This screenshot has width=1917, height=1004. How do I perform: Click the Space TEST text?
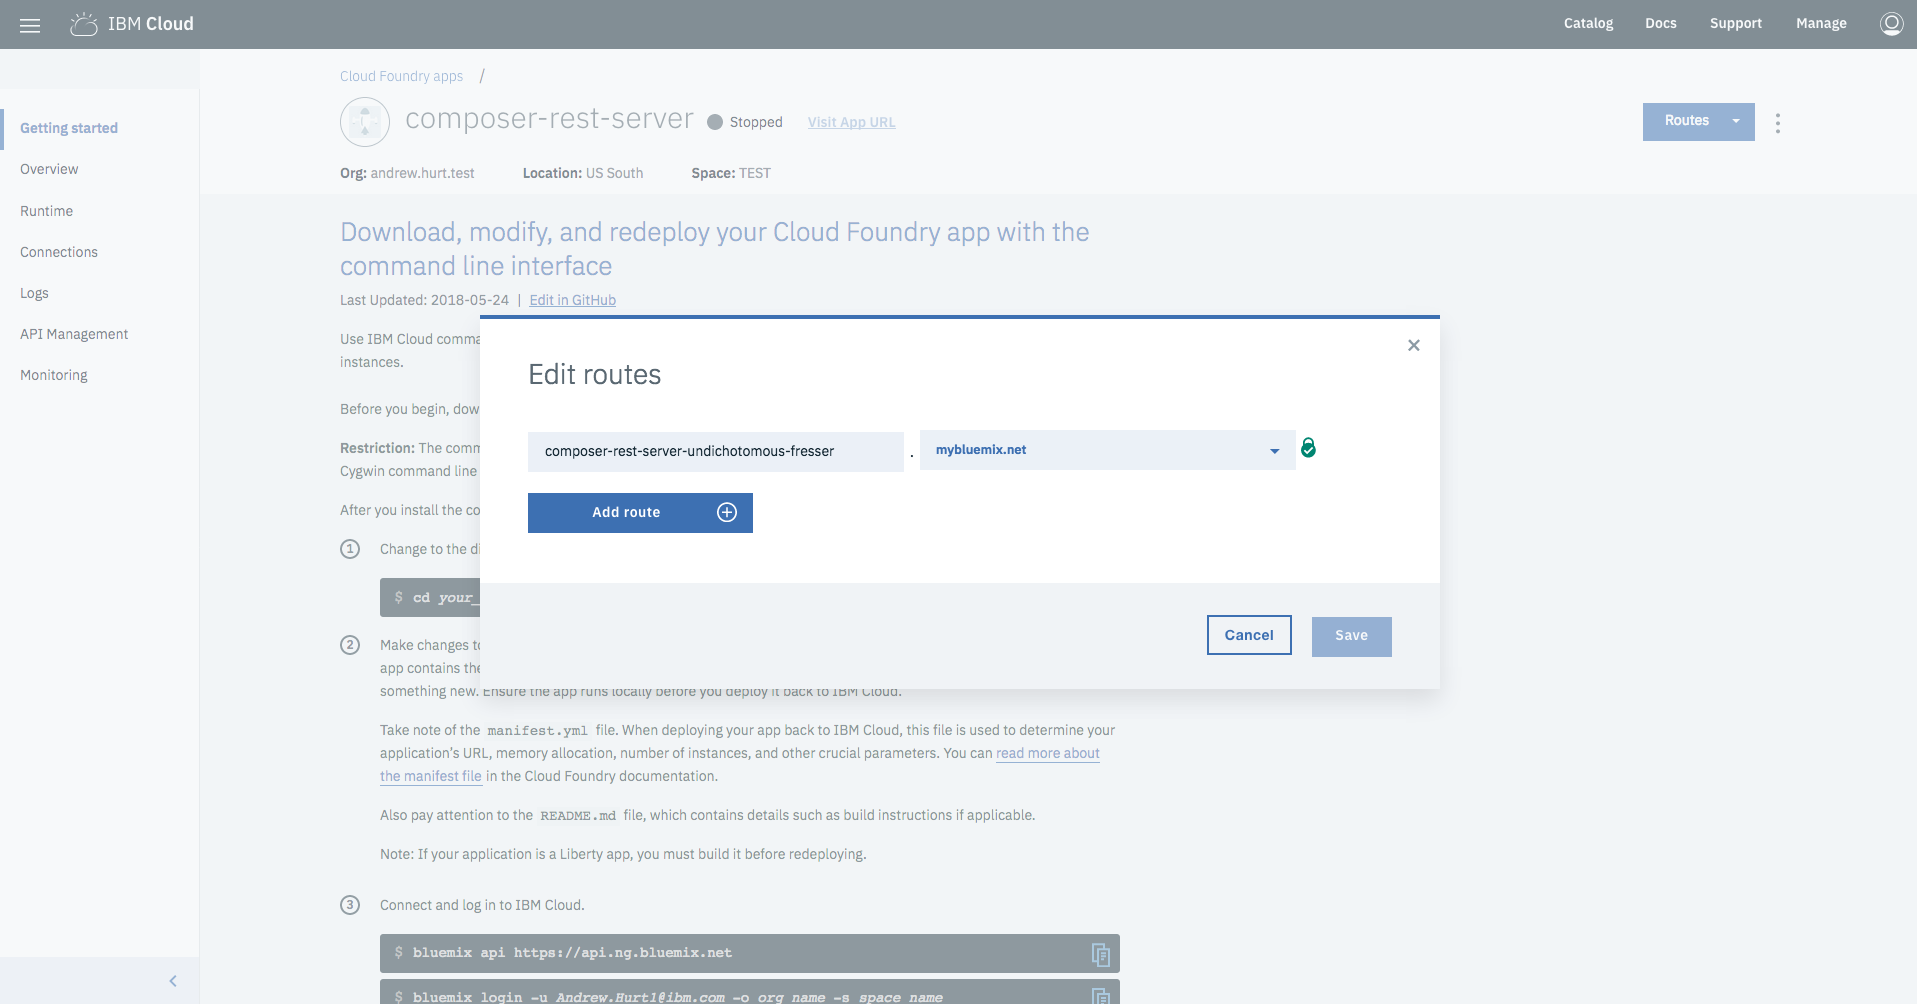[x=731, y=173]
